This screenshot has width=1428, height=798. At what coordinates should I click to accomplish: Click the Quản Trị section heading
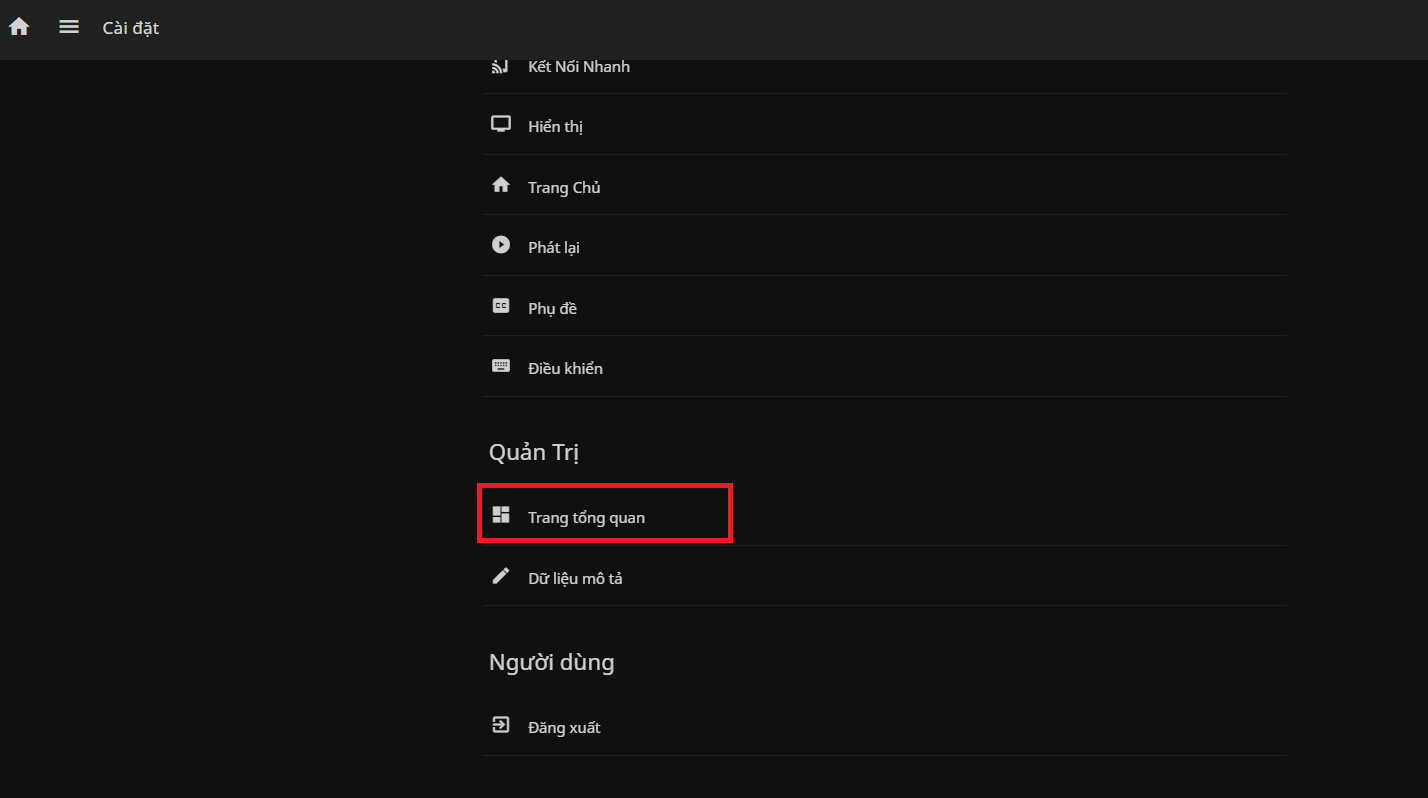[x=534, y=453]
